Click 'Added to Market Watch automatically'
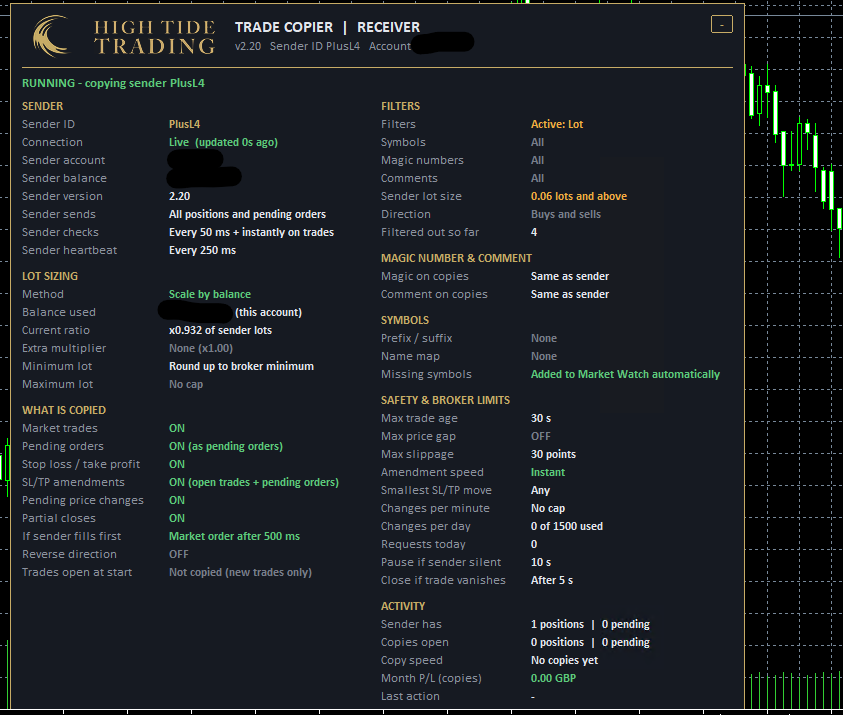 tap(625, 375)
